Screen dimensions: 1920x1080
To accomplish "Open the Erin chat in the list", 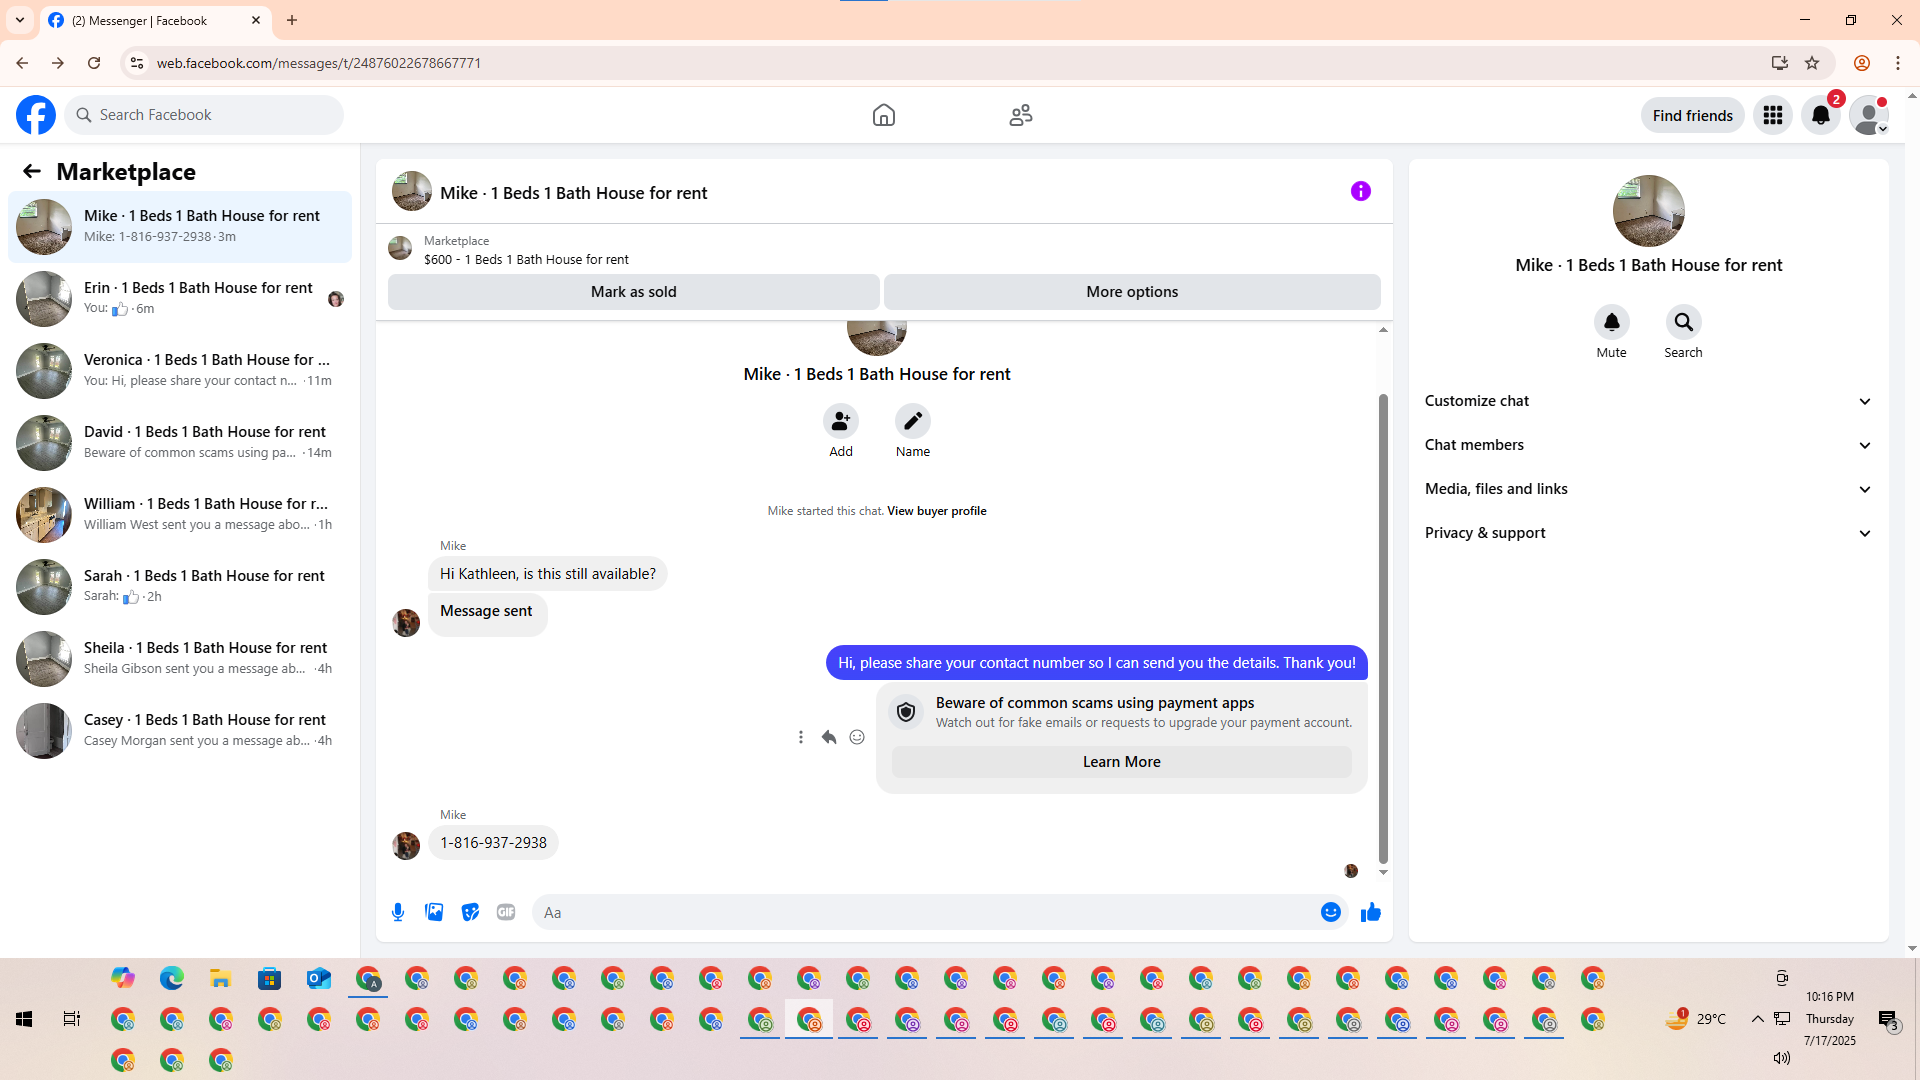I will (180, 299).
